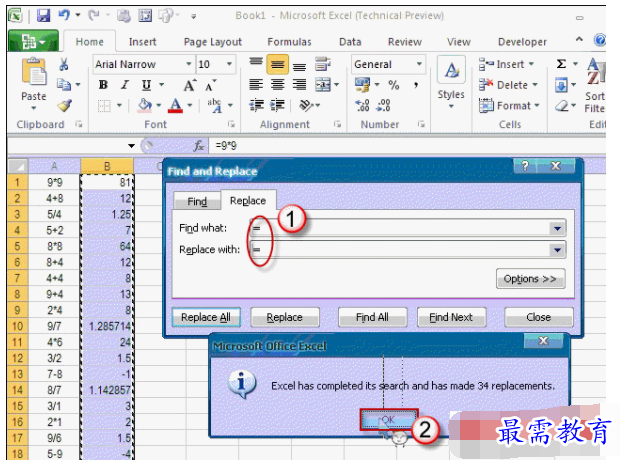Click the AutoSum sigma icon
Image resolution: width=620 pixels, height=463 pixels.
tap(561, 64)
